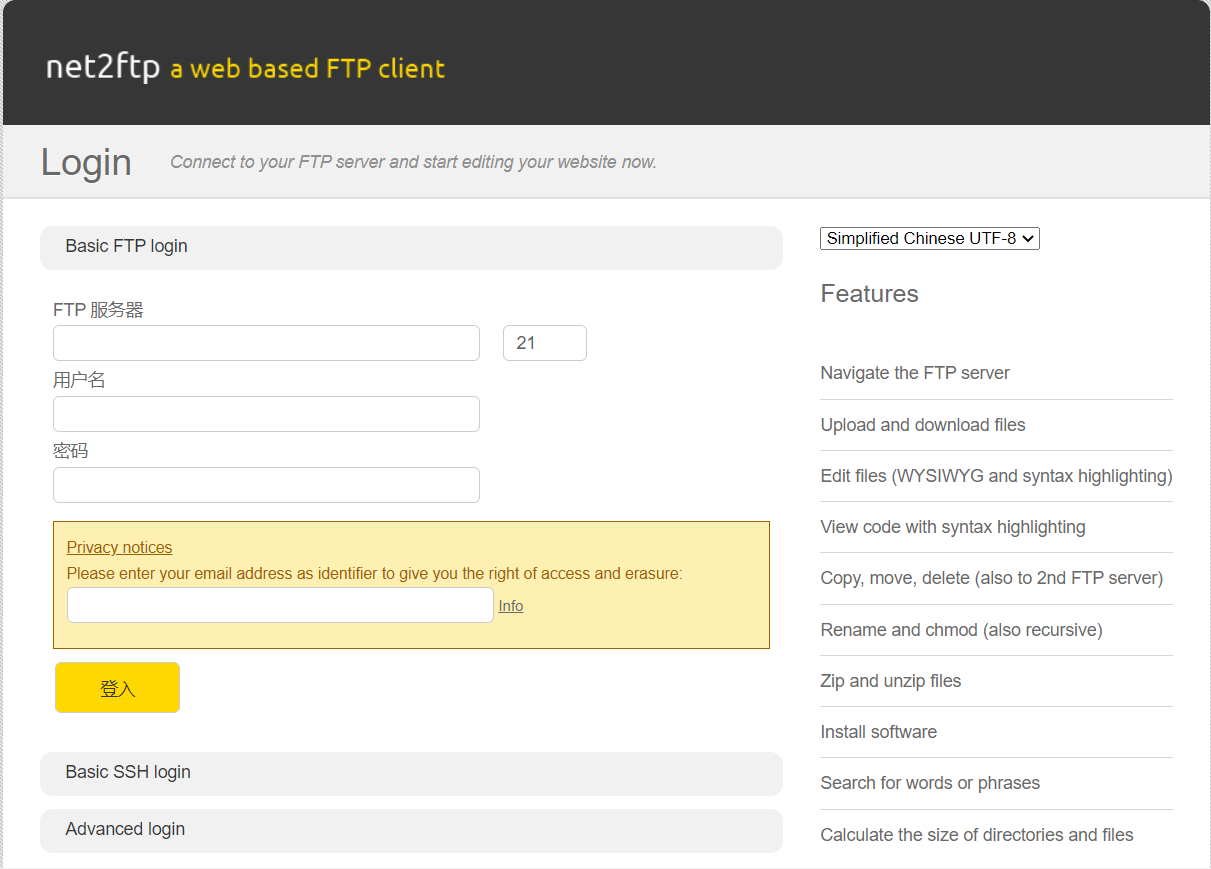
Task: Select Upload and download files feature
Action: click(923, 425)
